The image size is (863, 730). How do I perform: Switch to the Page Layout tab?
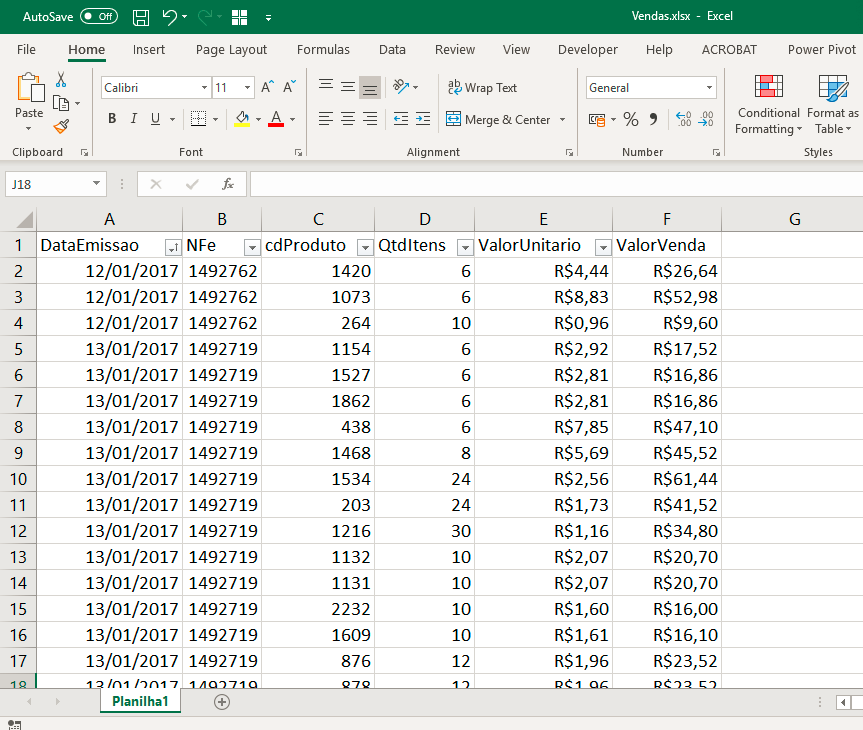231,49
